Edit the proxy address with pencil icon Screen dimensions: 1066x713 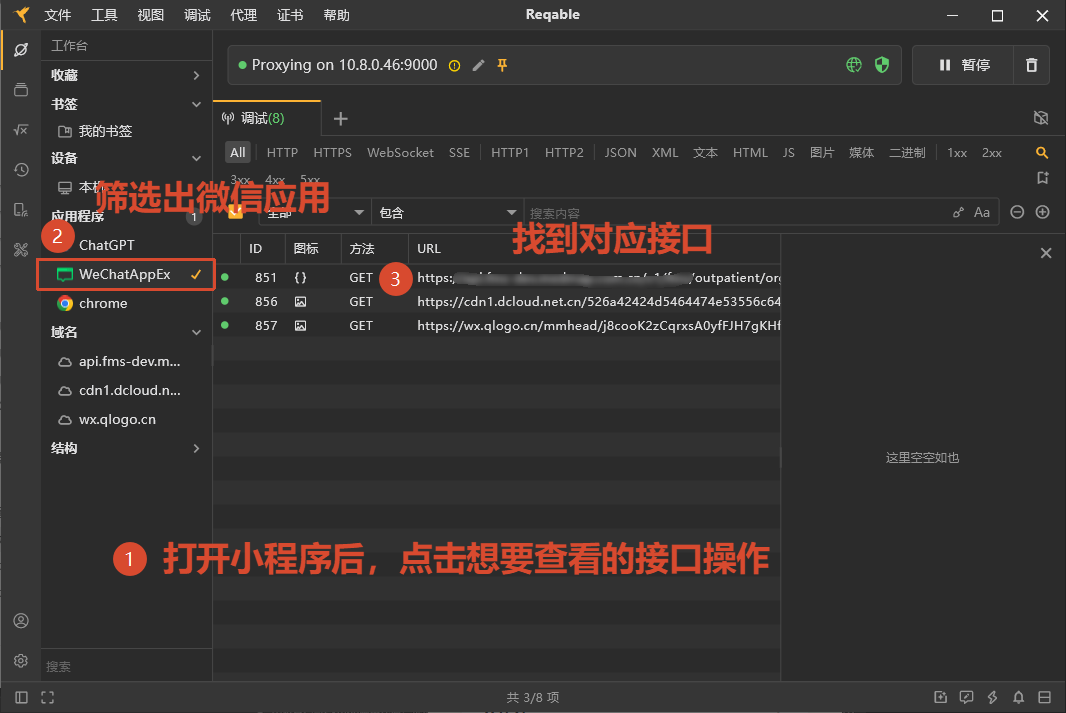pyautogui.click(x=479, y=65)
